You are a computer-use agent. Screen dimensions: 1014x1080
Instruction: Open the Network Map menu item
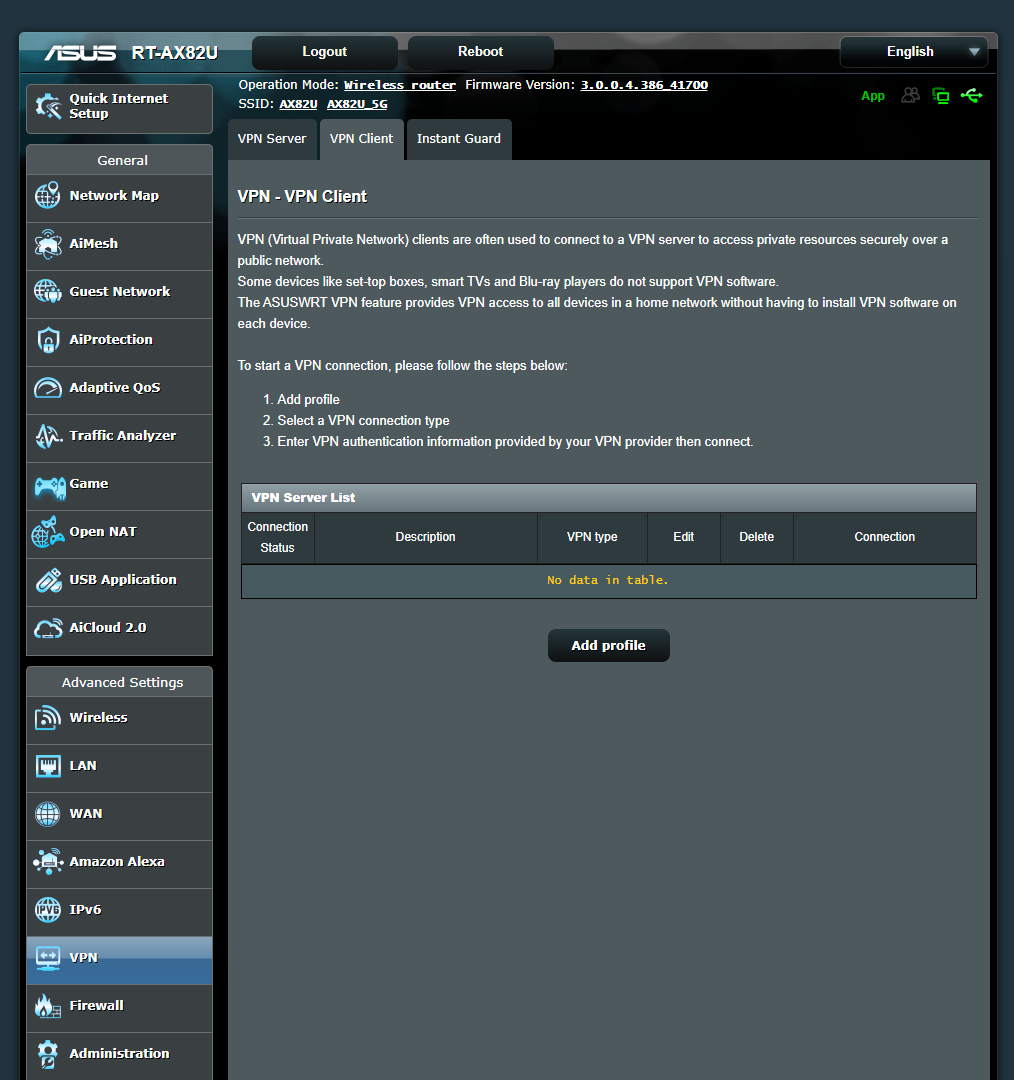[x=119, y=198]
